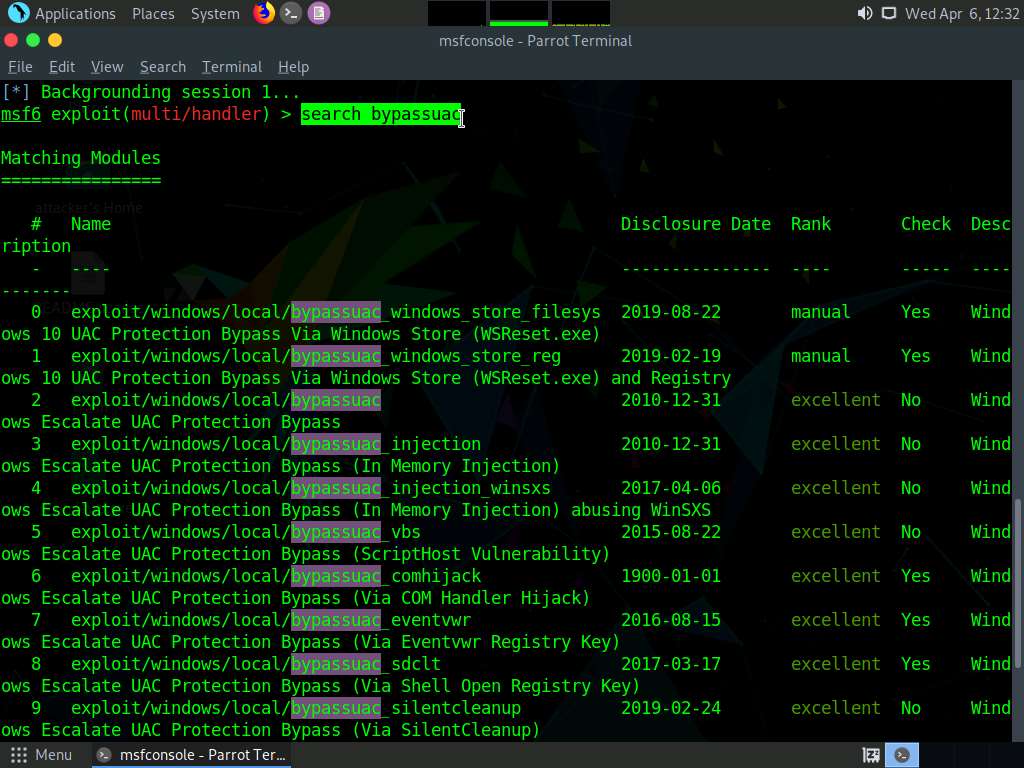
Task: Click the display/network tray icon
Action: (x=888, y=14)
